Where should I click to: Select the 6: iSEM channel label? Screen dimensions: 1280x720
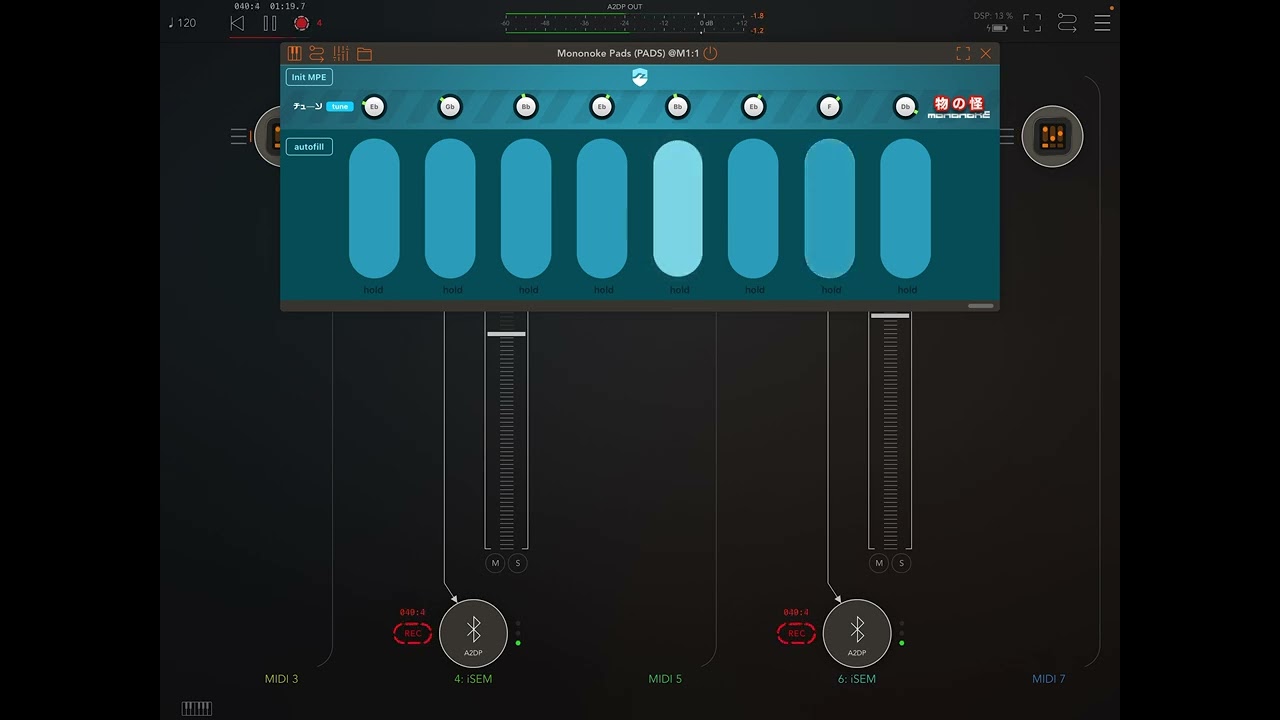click(x=857, y=679)
